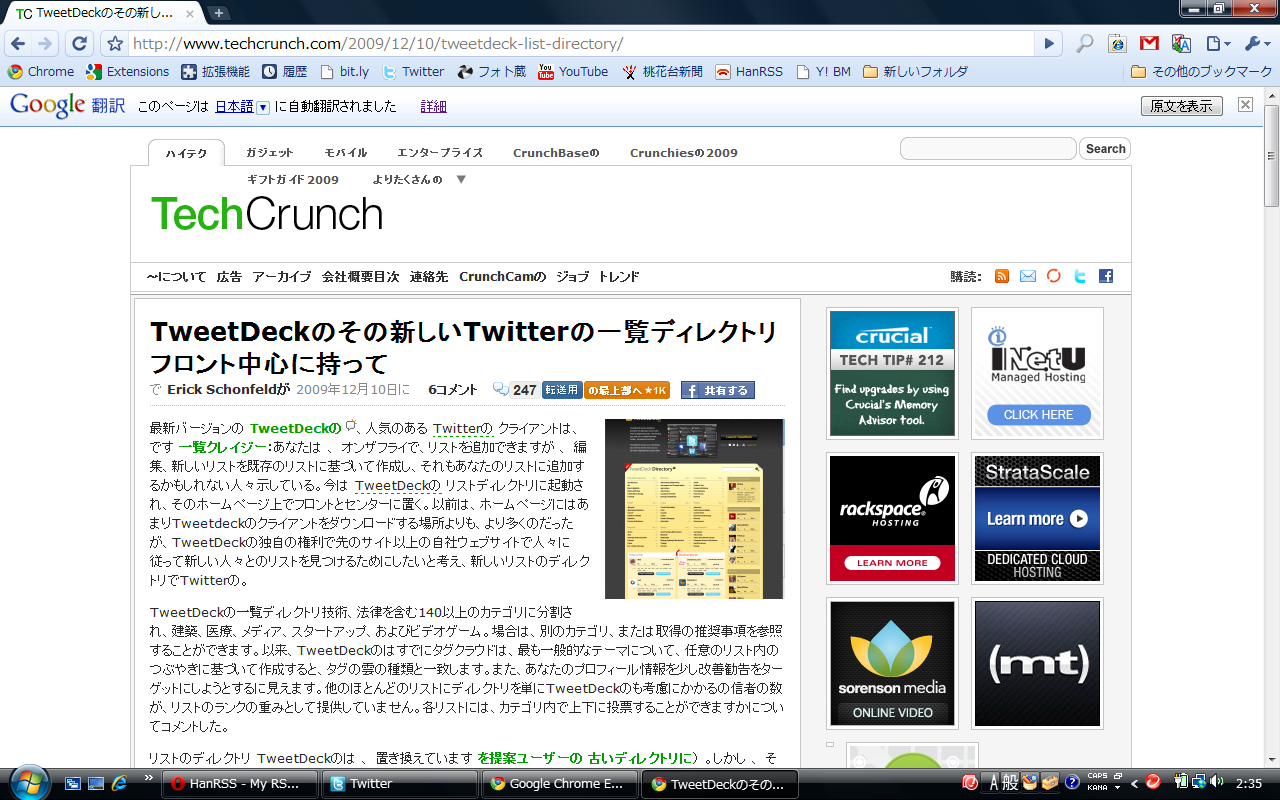Click the TechCrunch logo
This screenshot has height=800, width=1280.
(267, 214)
